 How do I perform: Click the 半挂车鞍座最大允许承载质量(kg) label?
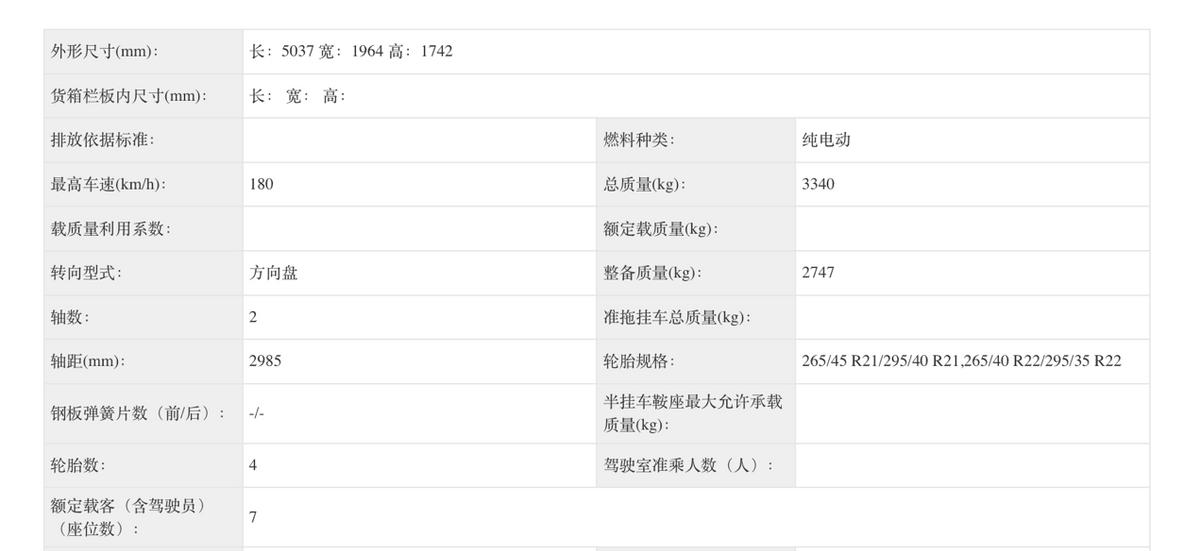coord(692,413)
